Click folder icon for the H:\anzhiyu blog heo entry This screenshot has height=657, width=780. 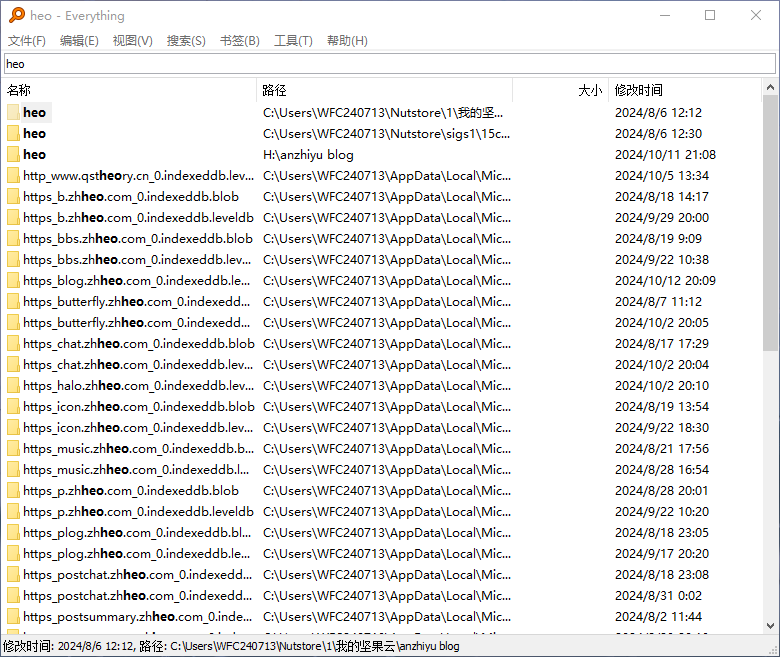(x=14, y=155)
